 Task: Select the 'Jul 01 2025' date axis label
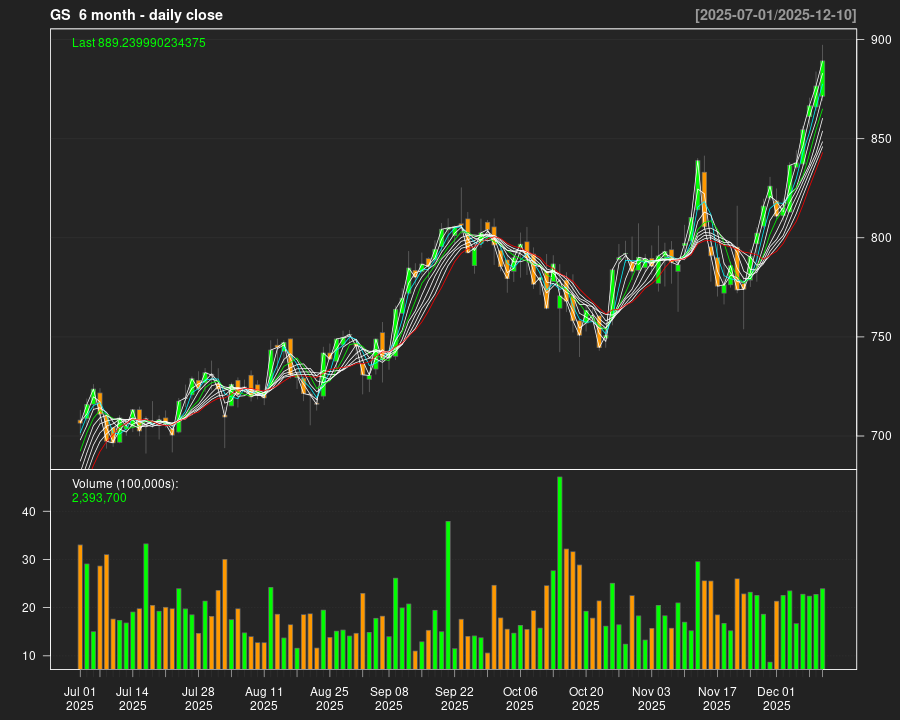[80, 698]
